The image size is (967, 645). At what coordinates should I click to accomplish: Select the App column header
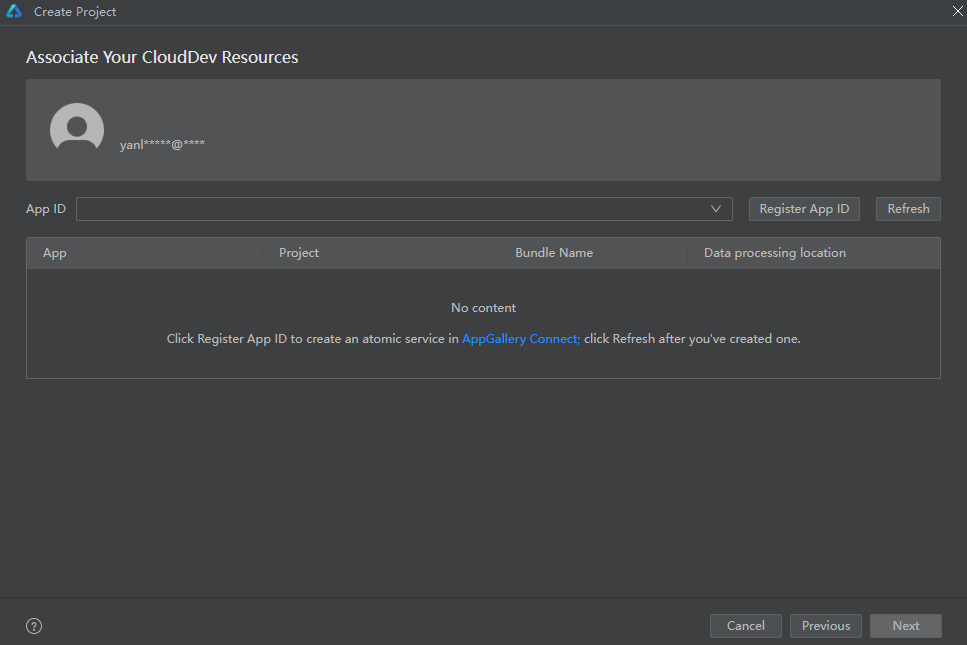[55, 253]
